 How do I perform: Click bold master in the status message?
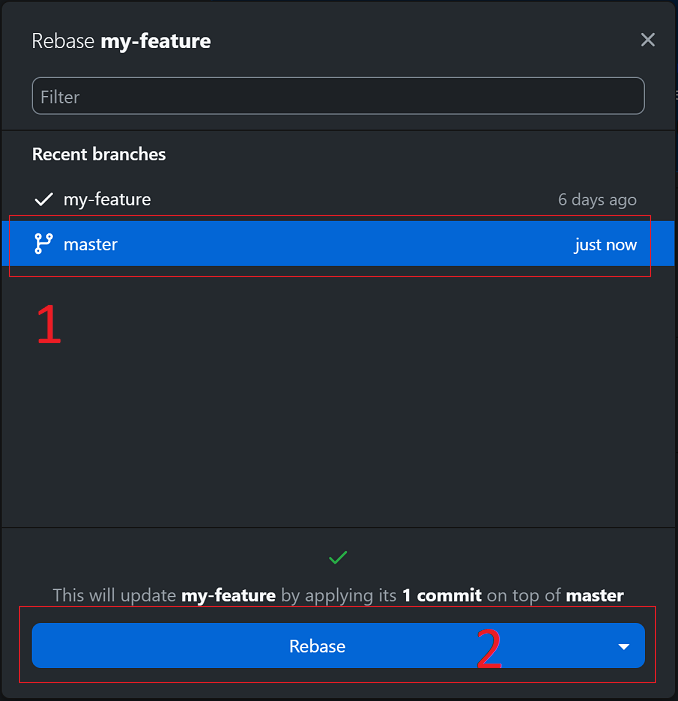pos(595,595)
